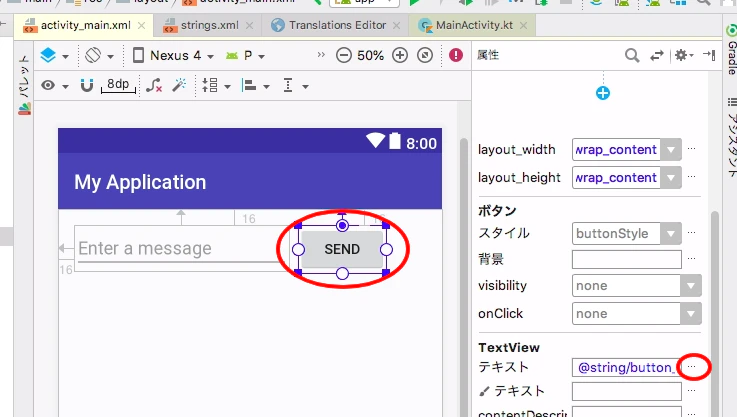Viewport: 737px width, 417px height.
Task: Open the align dropdown
Action: pos(255,86)
